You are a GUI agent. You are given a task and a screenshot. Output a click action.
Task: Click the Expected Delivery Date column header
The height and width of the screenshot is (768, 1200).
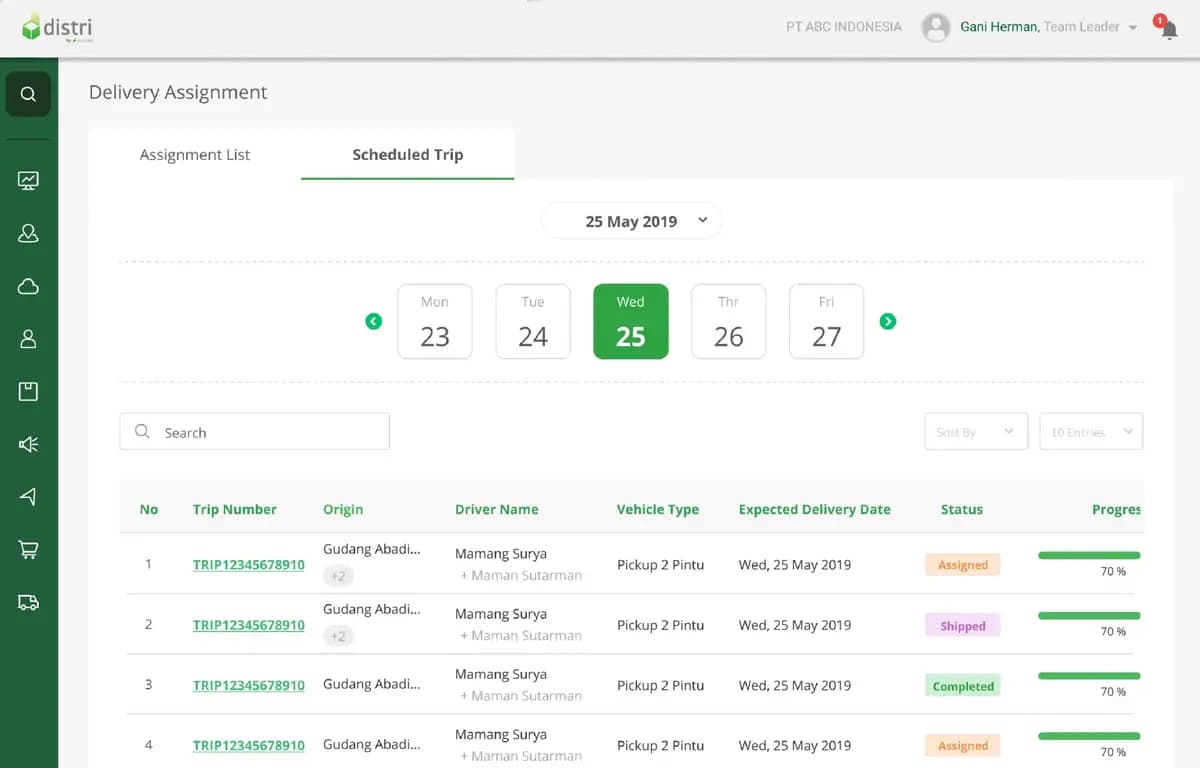tap(815, 509)
